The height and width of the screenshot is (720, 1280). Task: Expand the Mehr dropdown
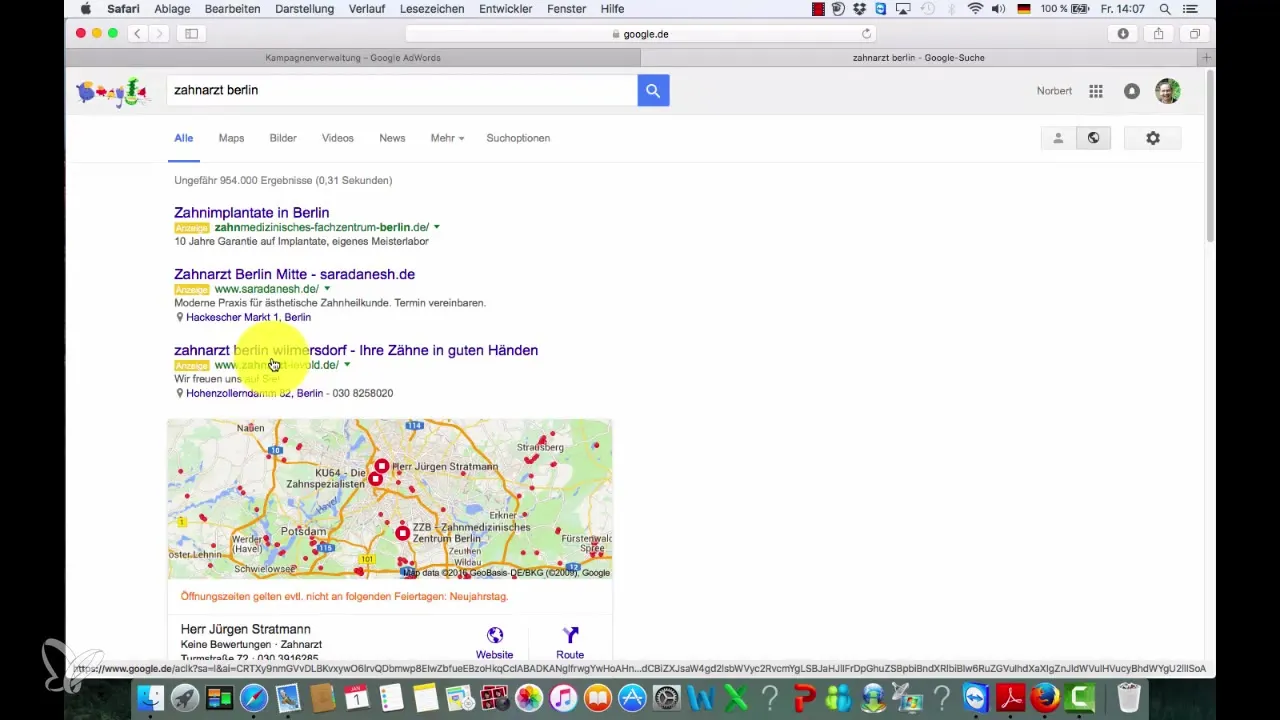pyautogui.click(x=447, y=138)
